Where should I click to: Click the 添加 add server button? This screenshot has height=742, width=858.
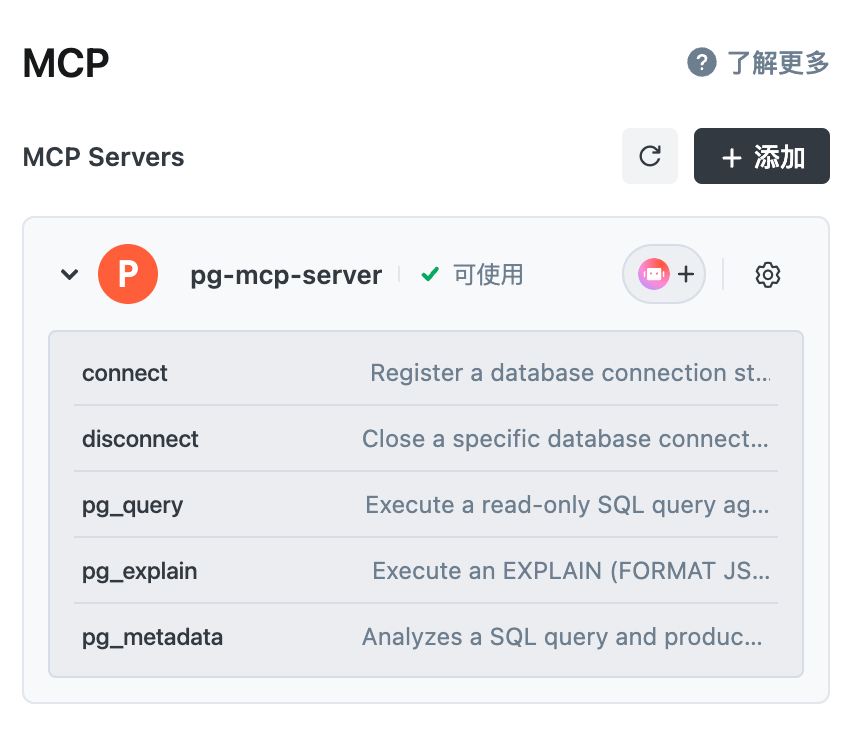coord(762,156)
